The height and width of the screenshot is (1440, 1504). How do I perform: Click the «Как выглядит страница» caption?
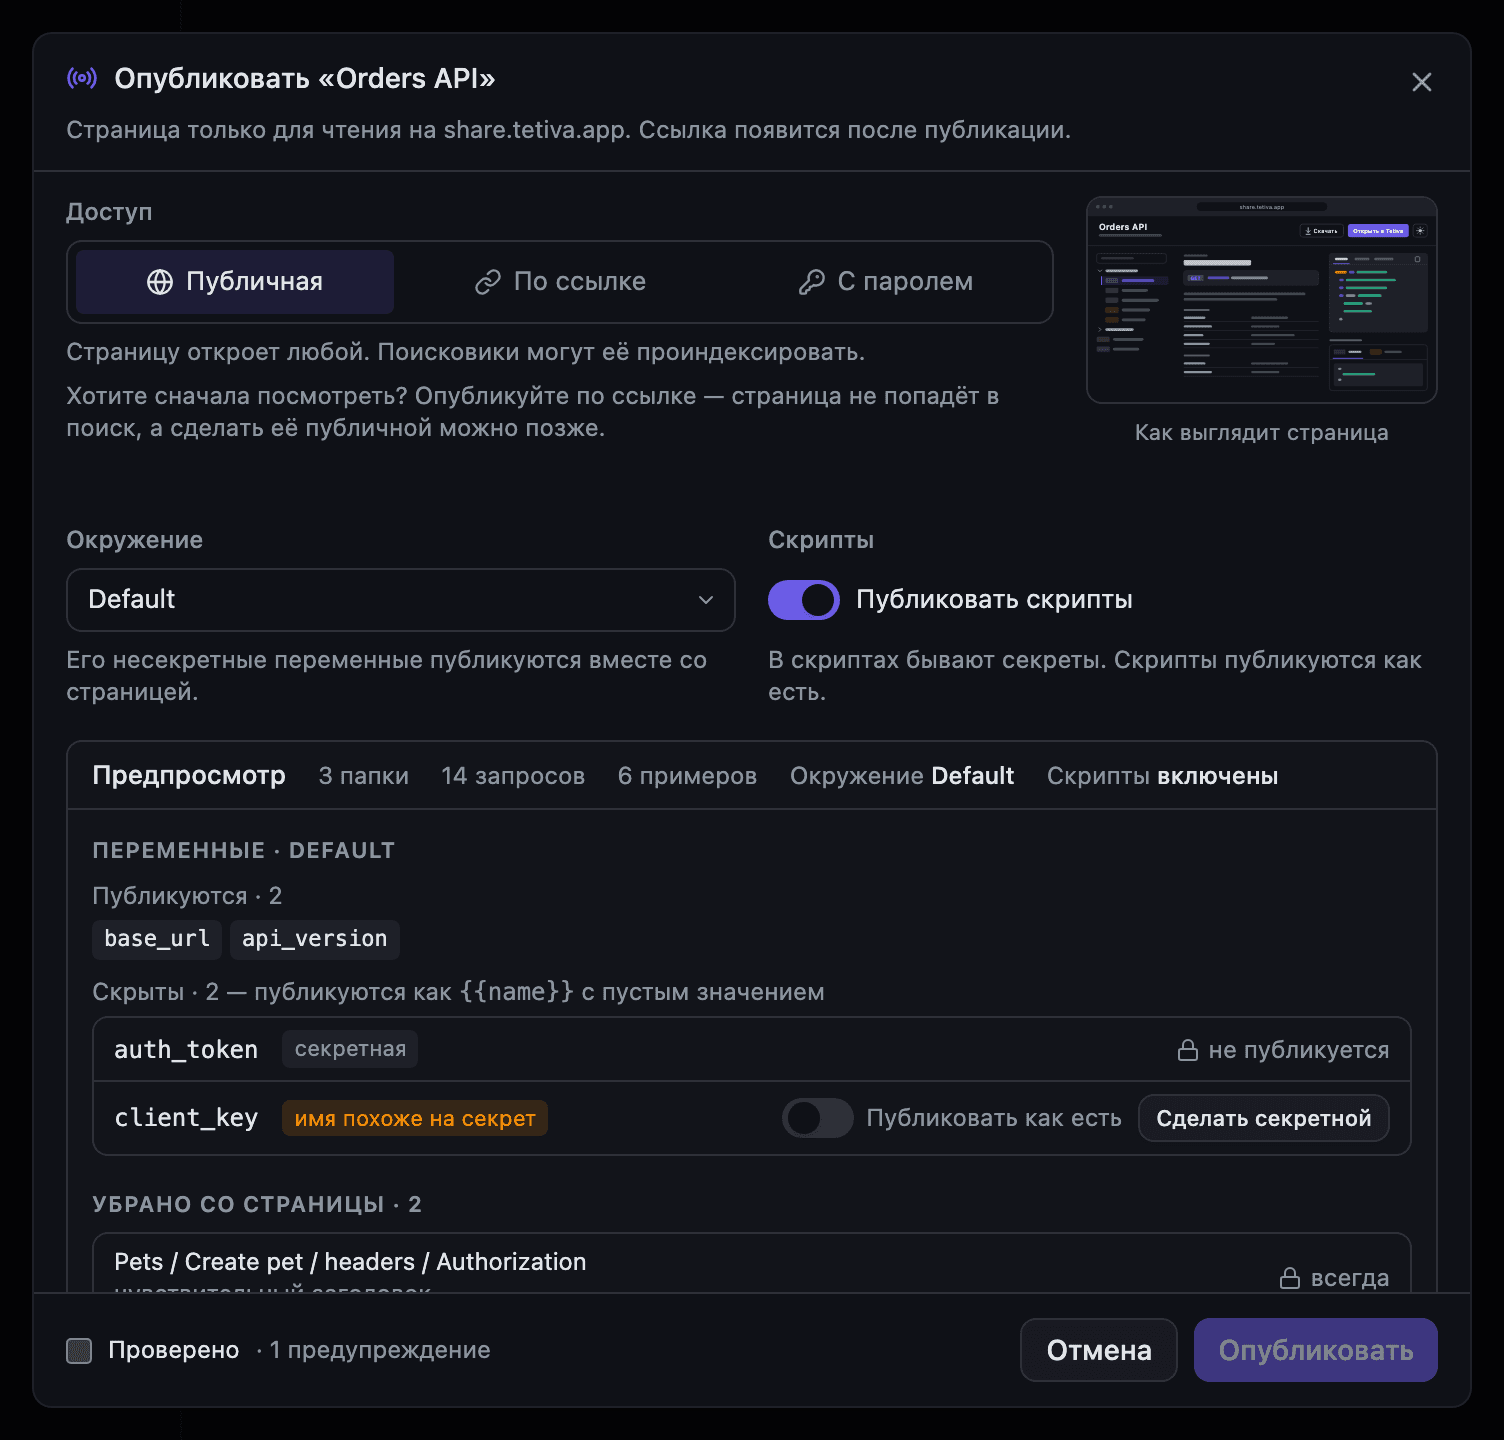(1261, 433)
